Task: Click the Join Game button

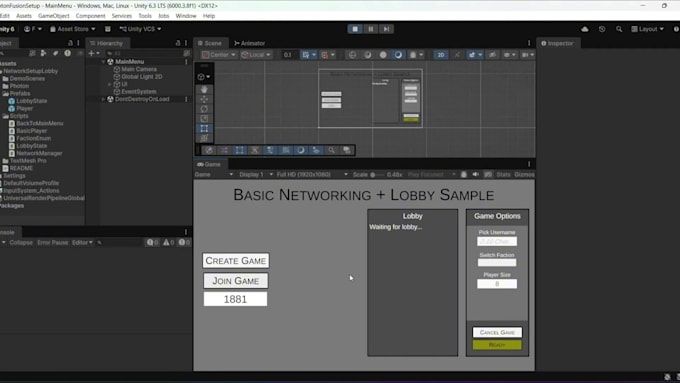Action: pyautogui.click(x=235, y=281)
